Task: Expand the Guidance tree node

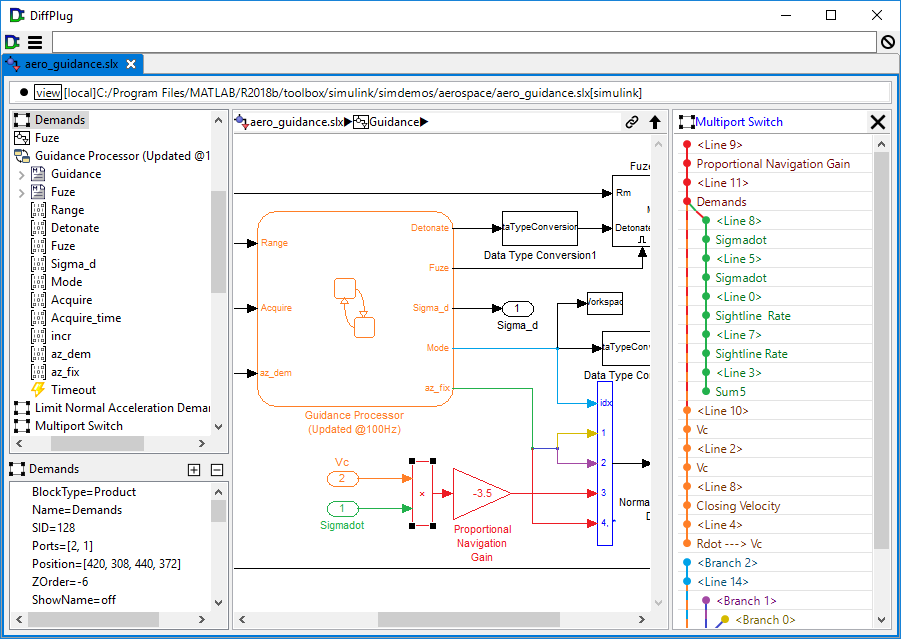Action: coord(21,174)
